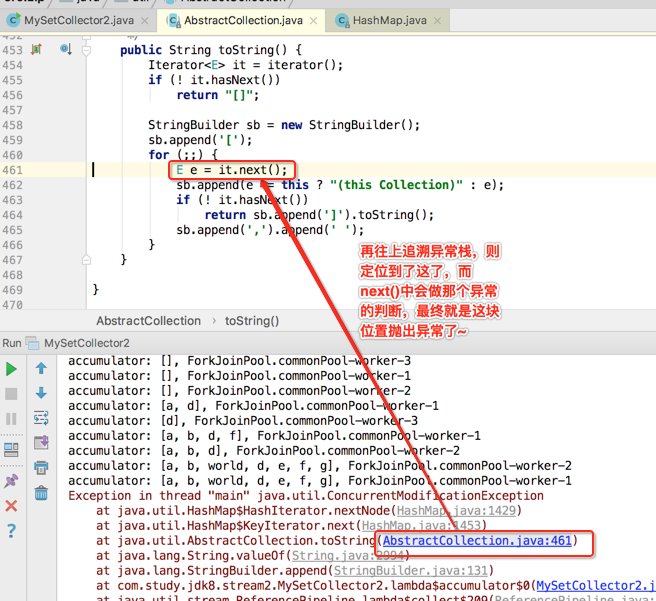Close the Run panel with red X

[11, 506]
